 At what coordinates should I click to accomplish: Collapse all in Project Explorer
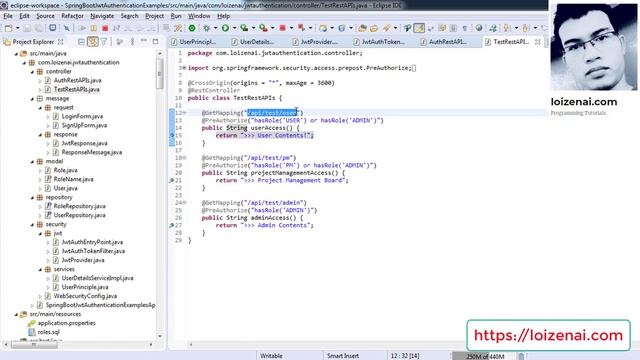click(81, 42)
